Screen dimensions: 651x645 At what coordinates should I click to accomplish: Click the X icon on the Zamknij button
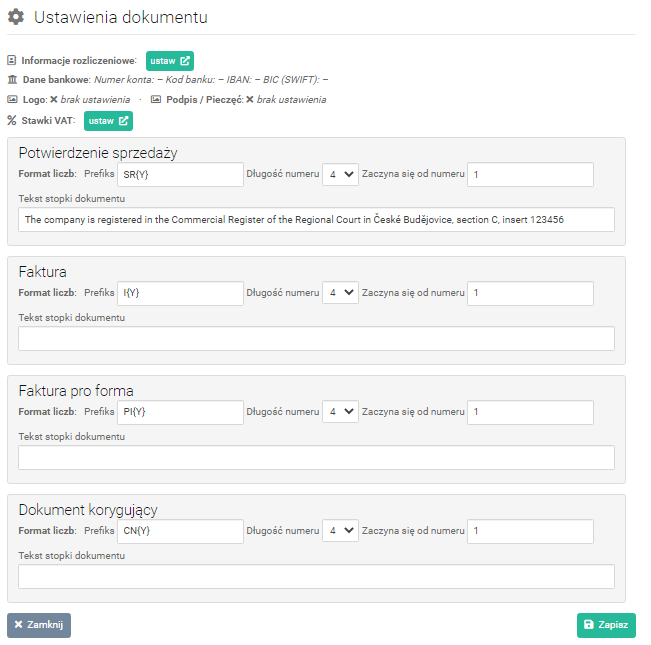(x=18, y=625)
